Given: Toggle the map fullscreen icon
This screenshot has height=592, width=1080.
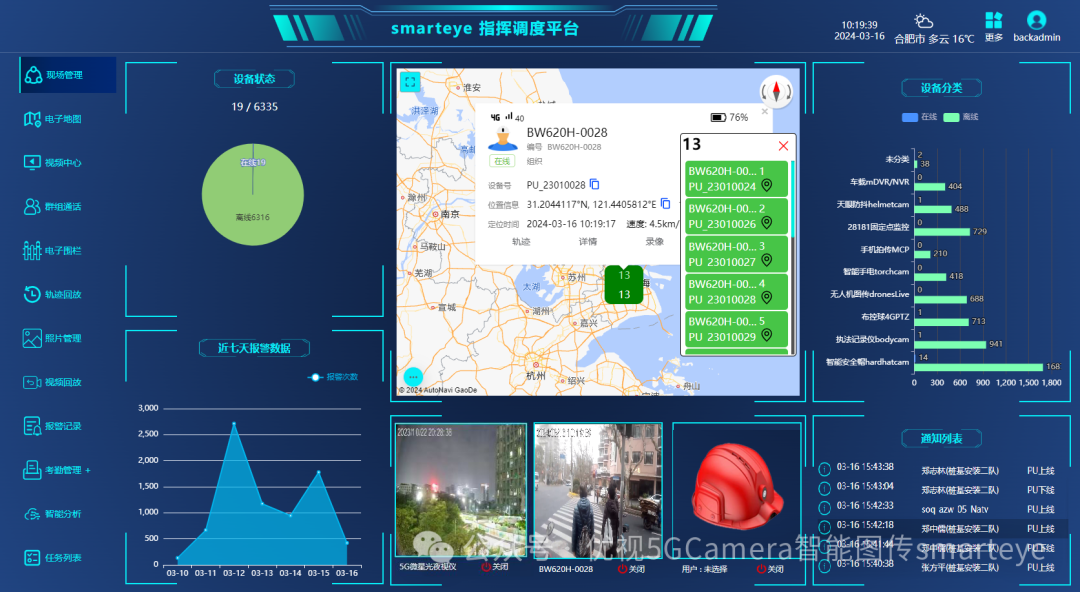Looking at the screenshot, I should point(411,82).
